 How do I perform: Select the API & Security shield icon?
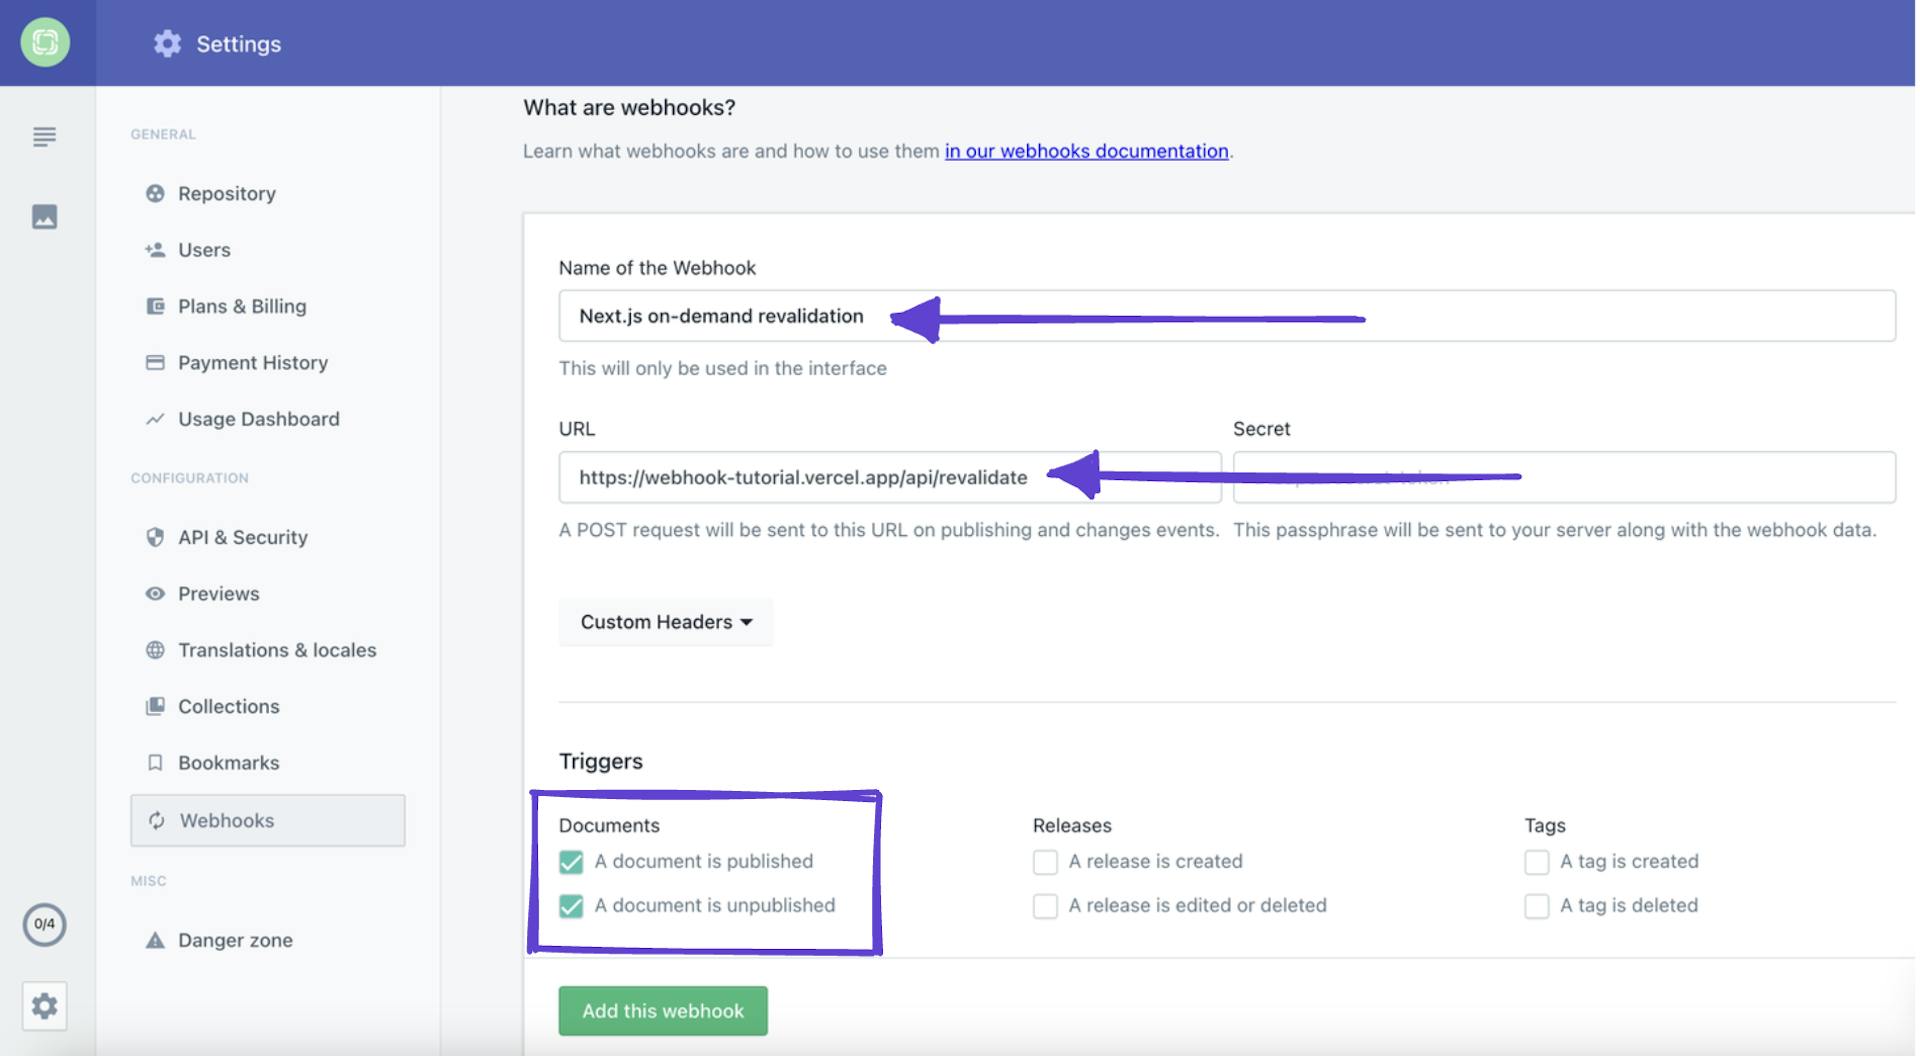pos(156,537)
